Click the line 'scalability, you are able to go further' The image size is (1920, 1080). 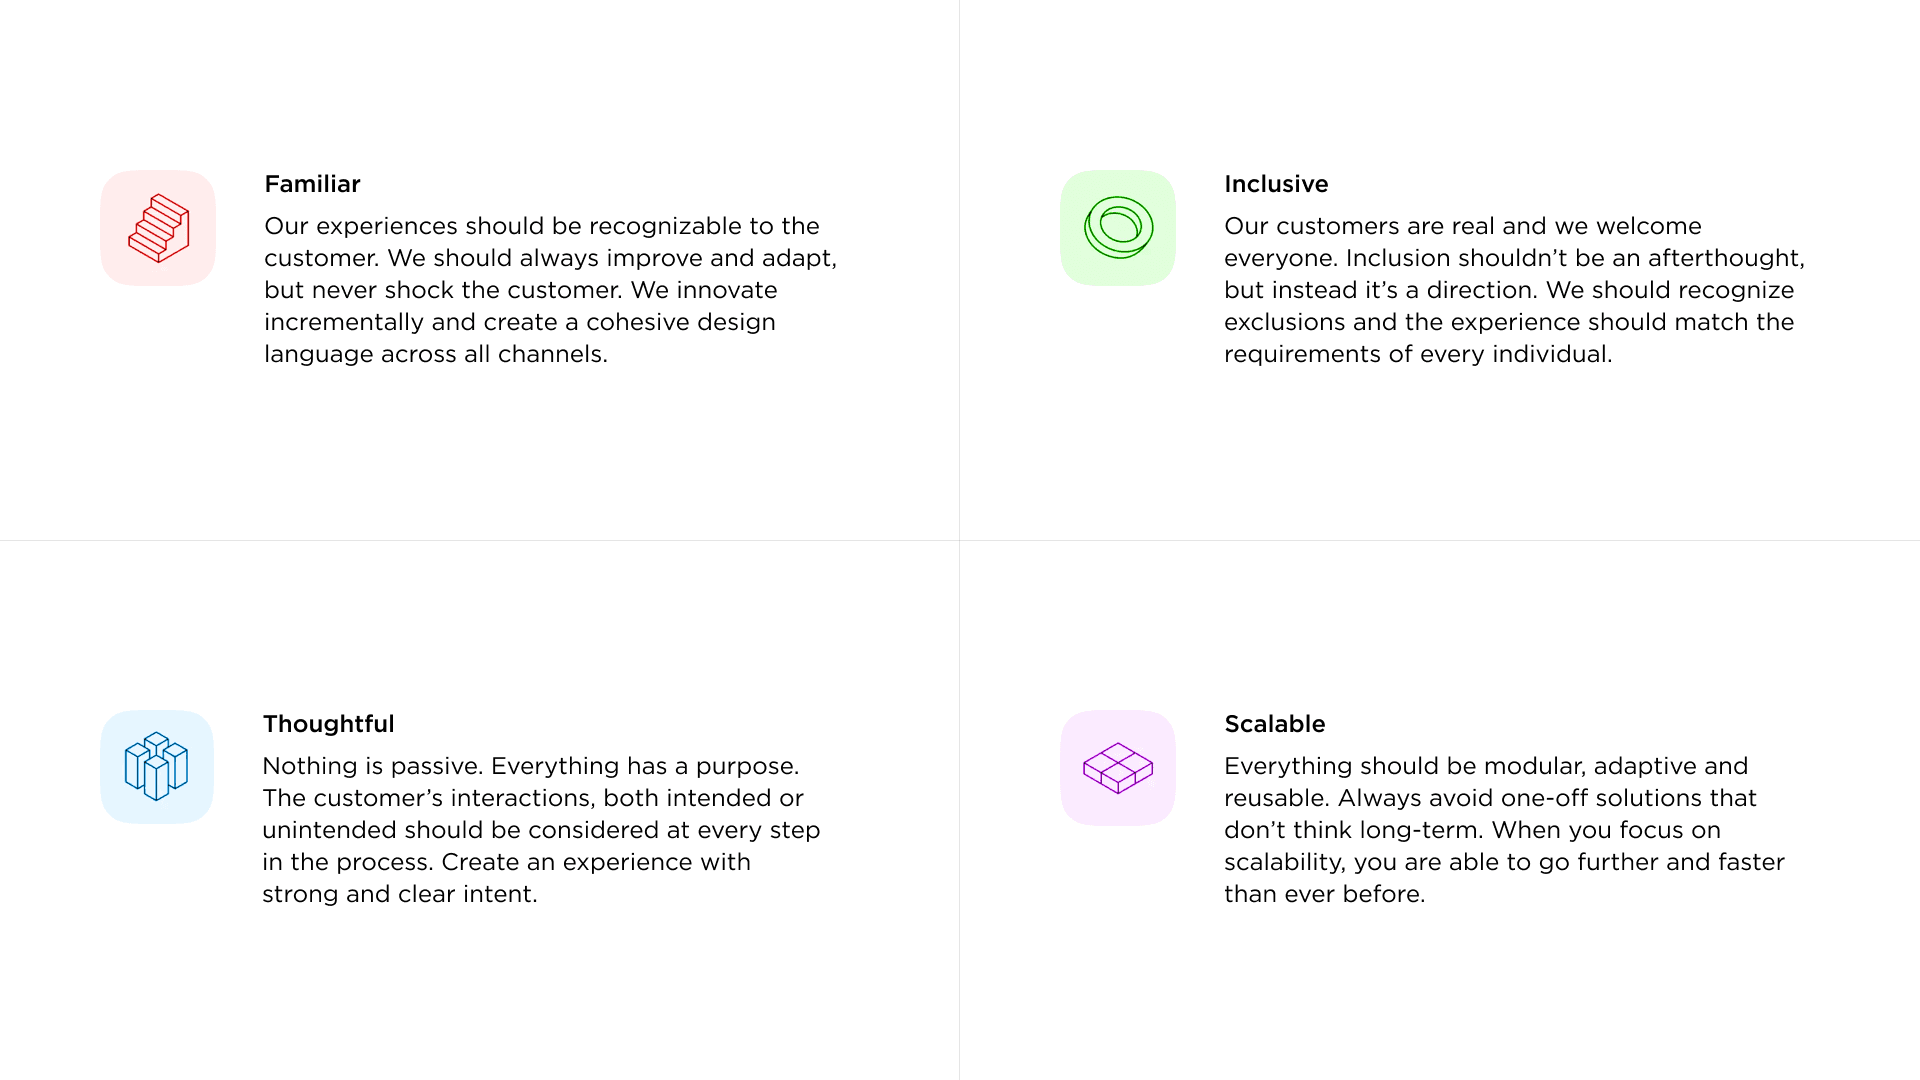(x=1504, y=862)
